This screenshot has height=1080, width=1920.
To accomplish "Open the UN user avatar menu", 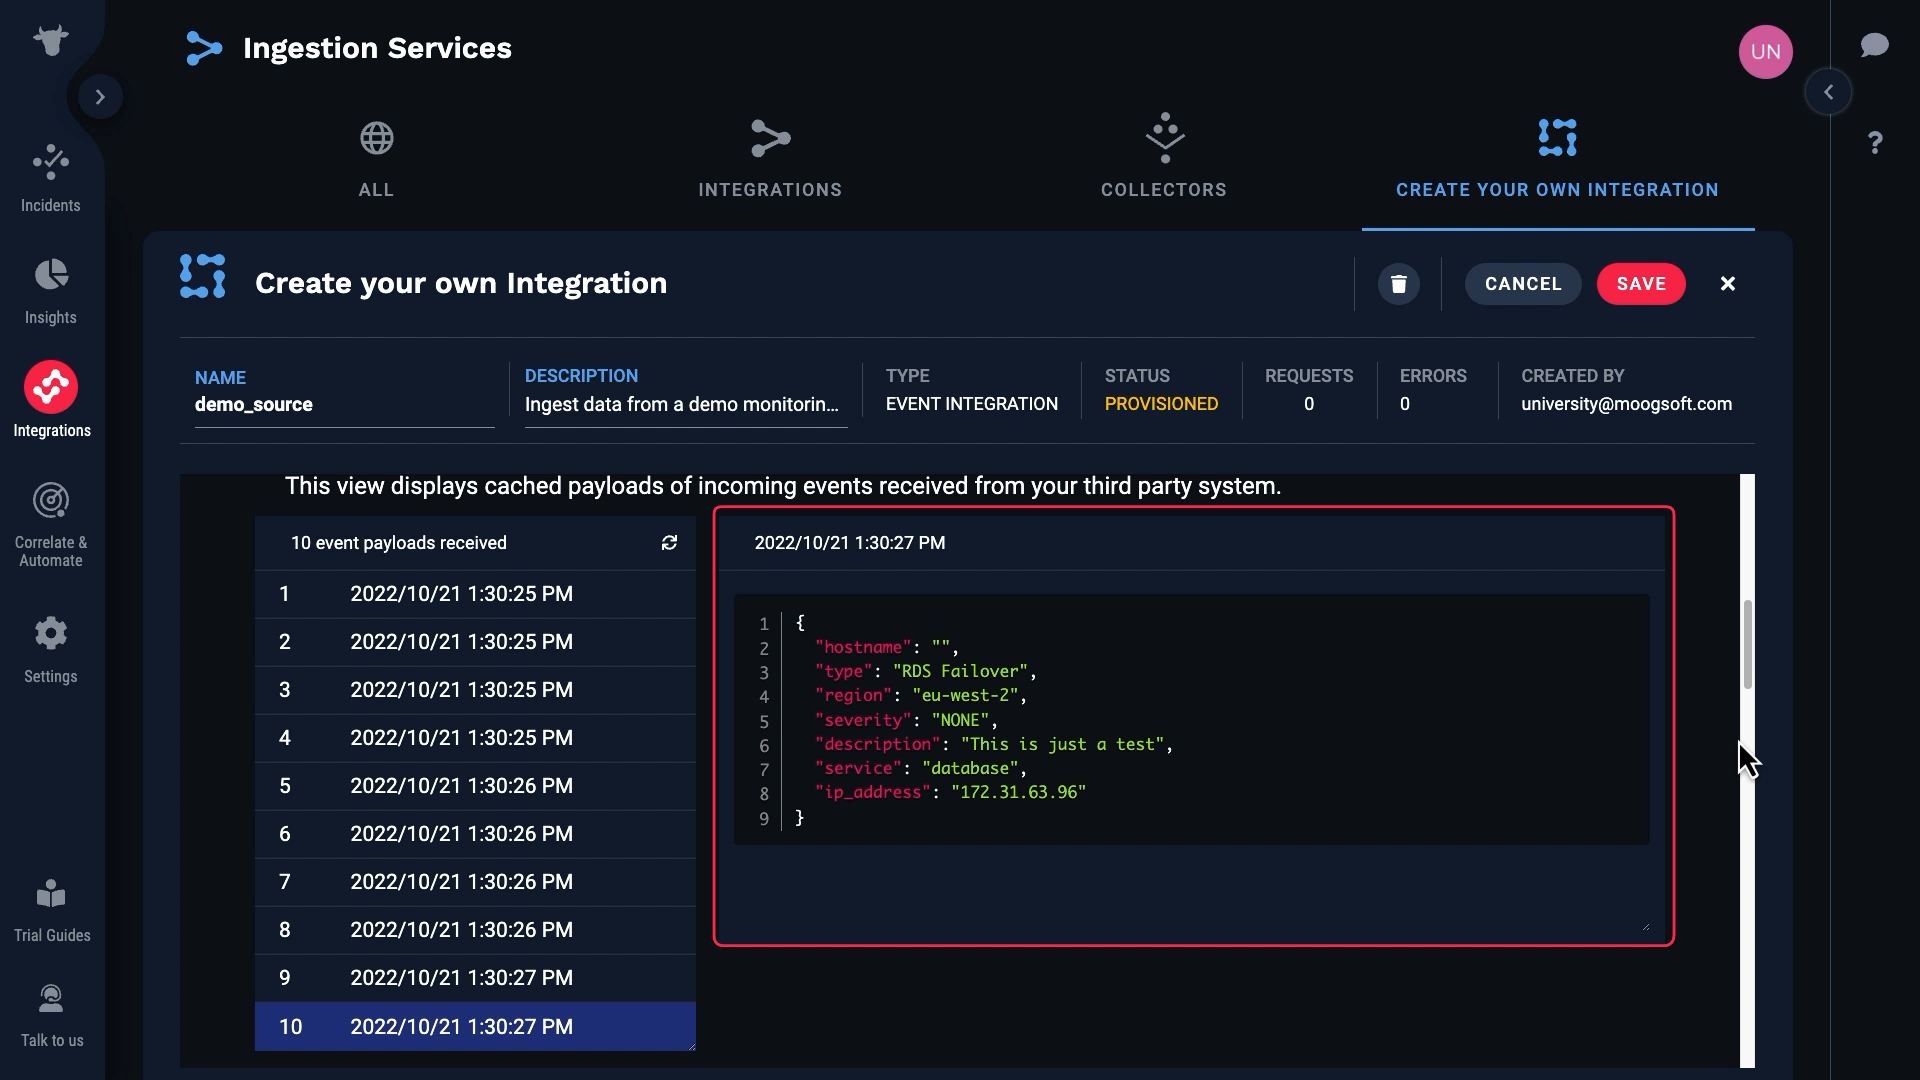I will (x=1765, y=52).
